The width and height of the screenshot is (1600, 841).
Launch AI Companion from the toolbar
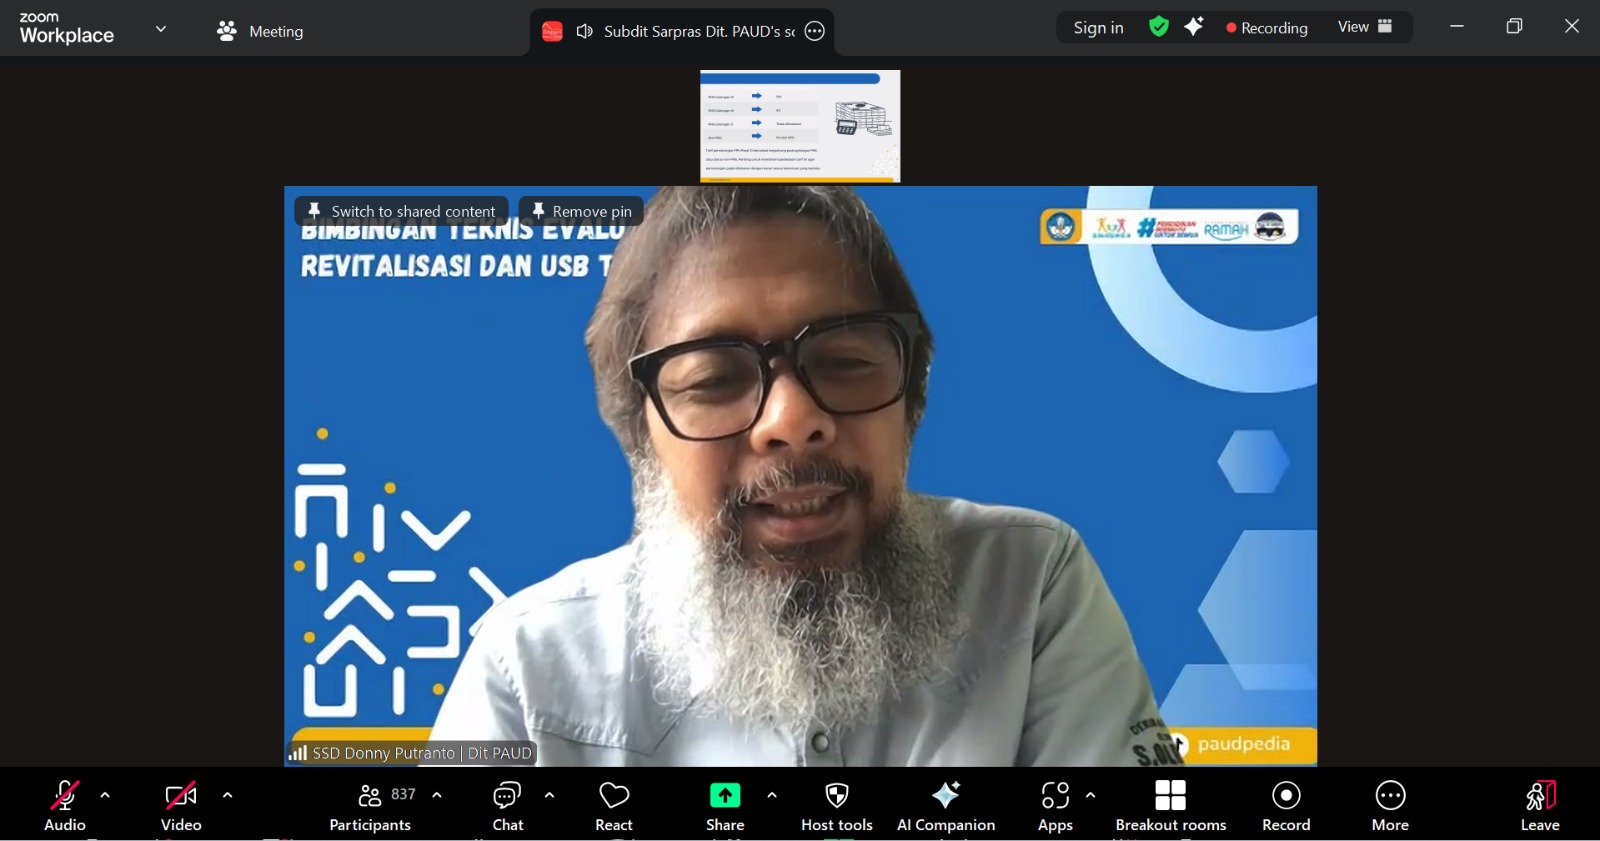pos(946,806)
